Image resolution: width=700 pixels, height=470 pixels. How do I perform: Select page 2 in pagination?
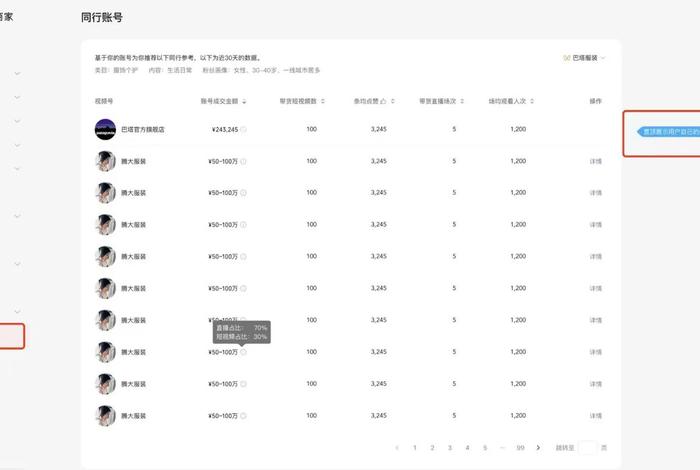[432, 448]
